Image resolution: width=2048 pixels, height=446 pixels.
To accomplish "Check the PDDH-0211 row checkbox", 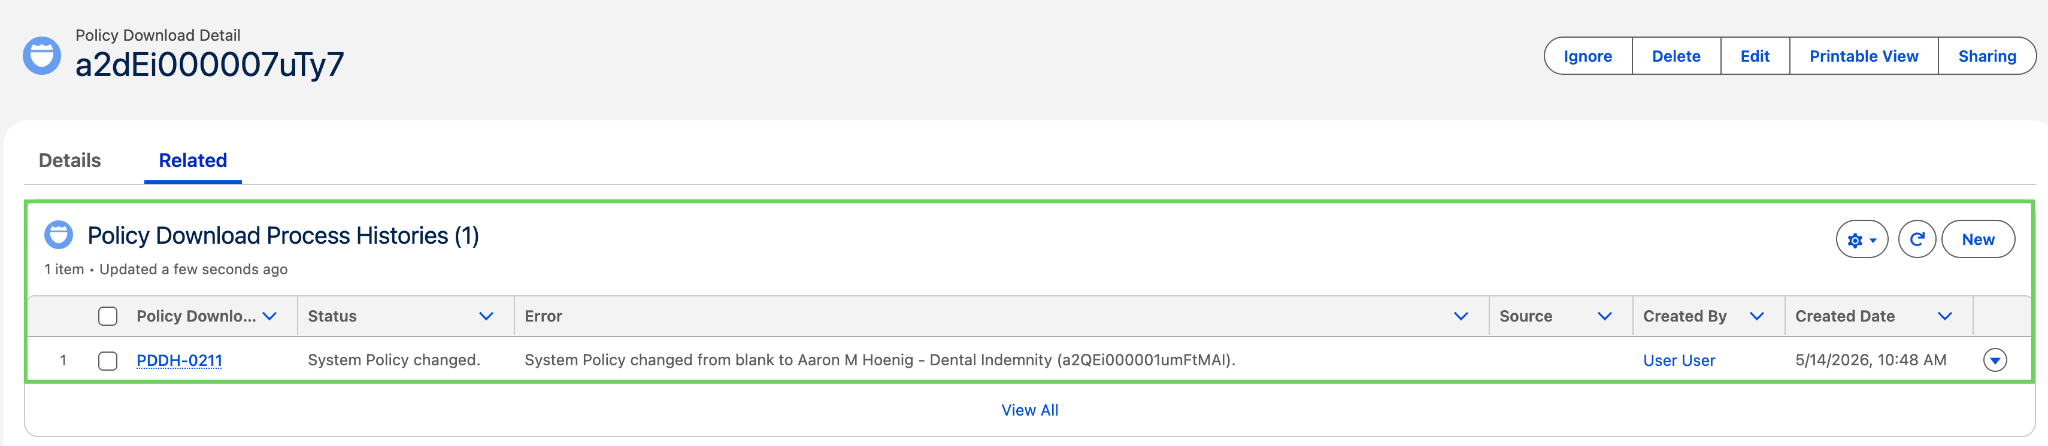I will click(x=108, y=360).
